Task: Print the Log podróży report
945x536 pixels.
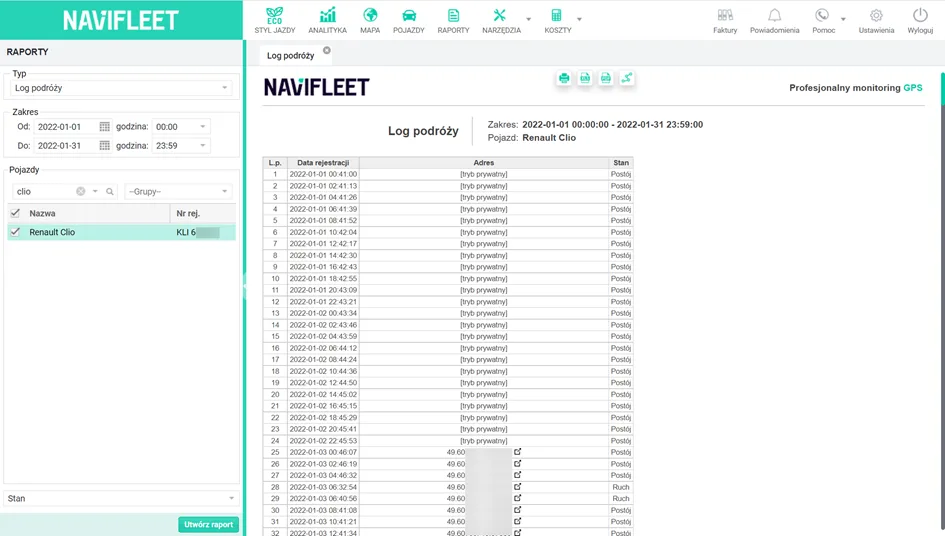Action: coord(564,78)
